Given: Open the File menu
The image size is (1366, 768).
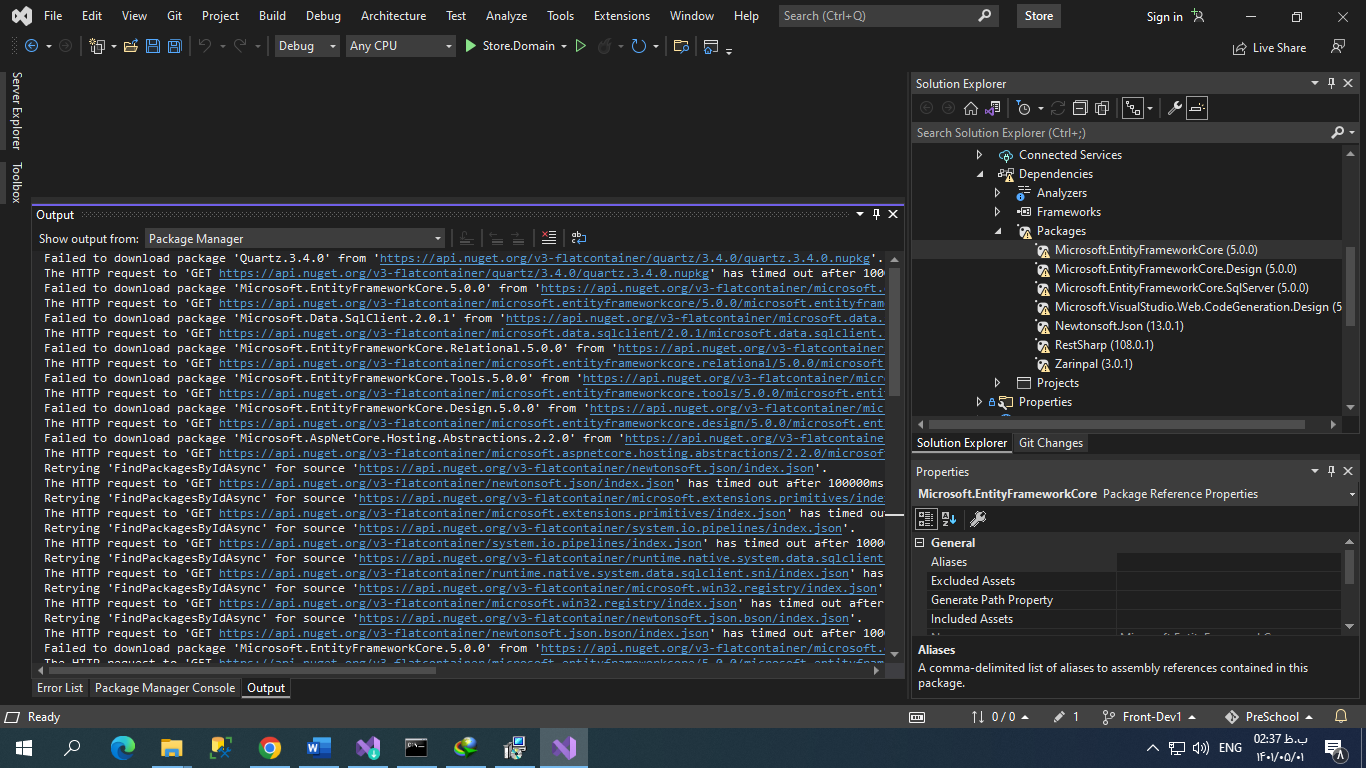Looking at the screenshot, I should (x=53, y=16).
